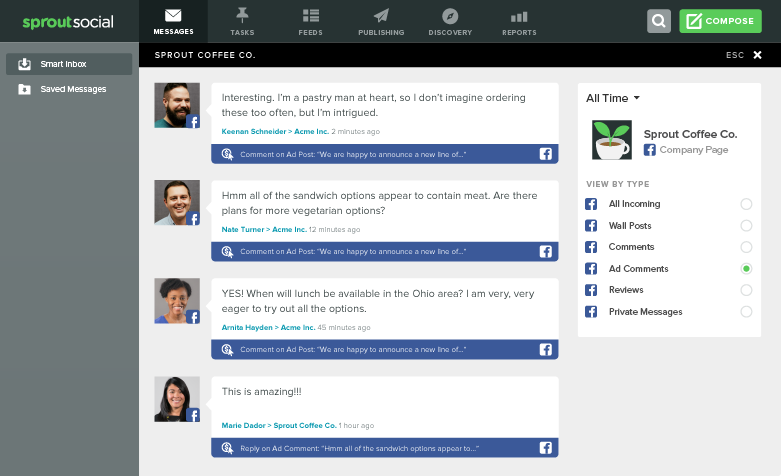Viewport: 781px width, 476px height.
Task: Open the Tasks pin icon
Action: coord(242,15)
